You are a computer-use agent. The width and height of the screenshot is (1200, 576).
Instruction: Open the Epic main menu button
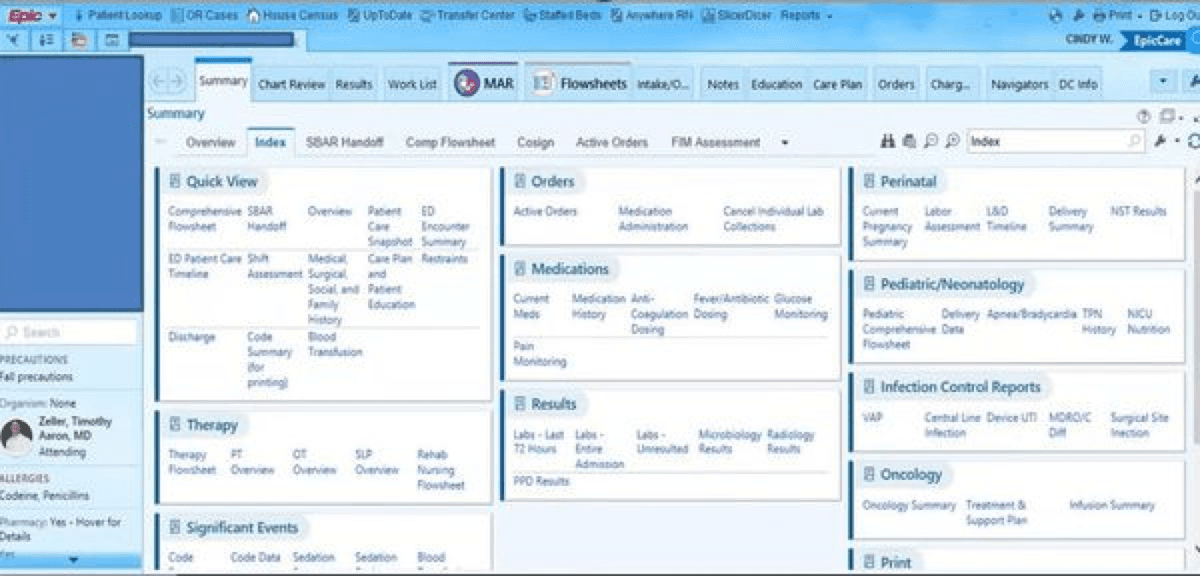31,16
